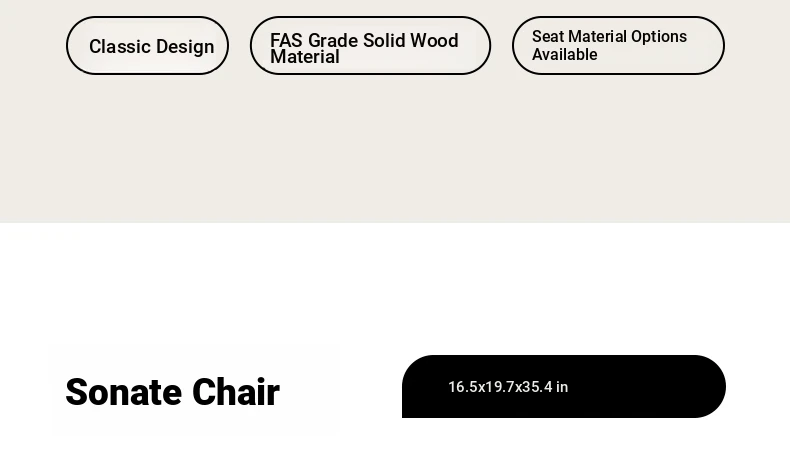Screen dimensions: 790x462
Task: Click the Sonate Chair heading
Action: coord(172,392)
